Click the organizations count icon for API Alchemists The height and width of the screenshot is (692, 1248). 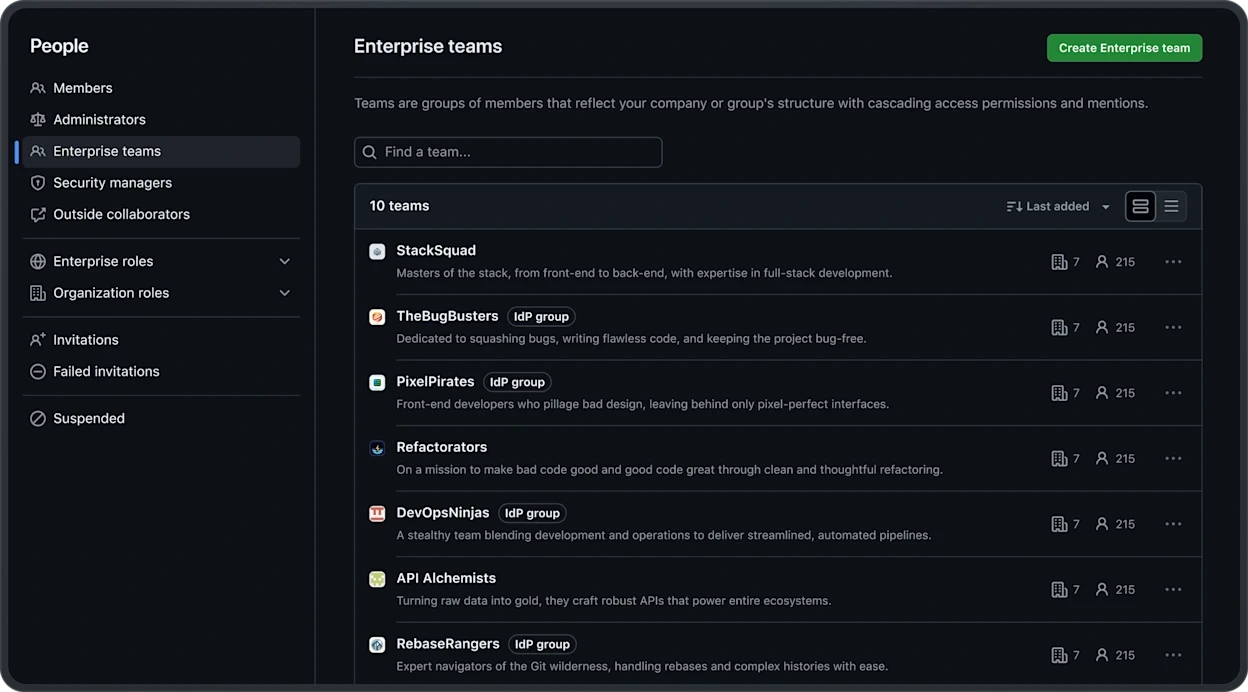click(x=1059, y=590)
